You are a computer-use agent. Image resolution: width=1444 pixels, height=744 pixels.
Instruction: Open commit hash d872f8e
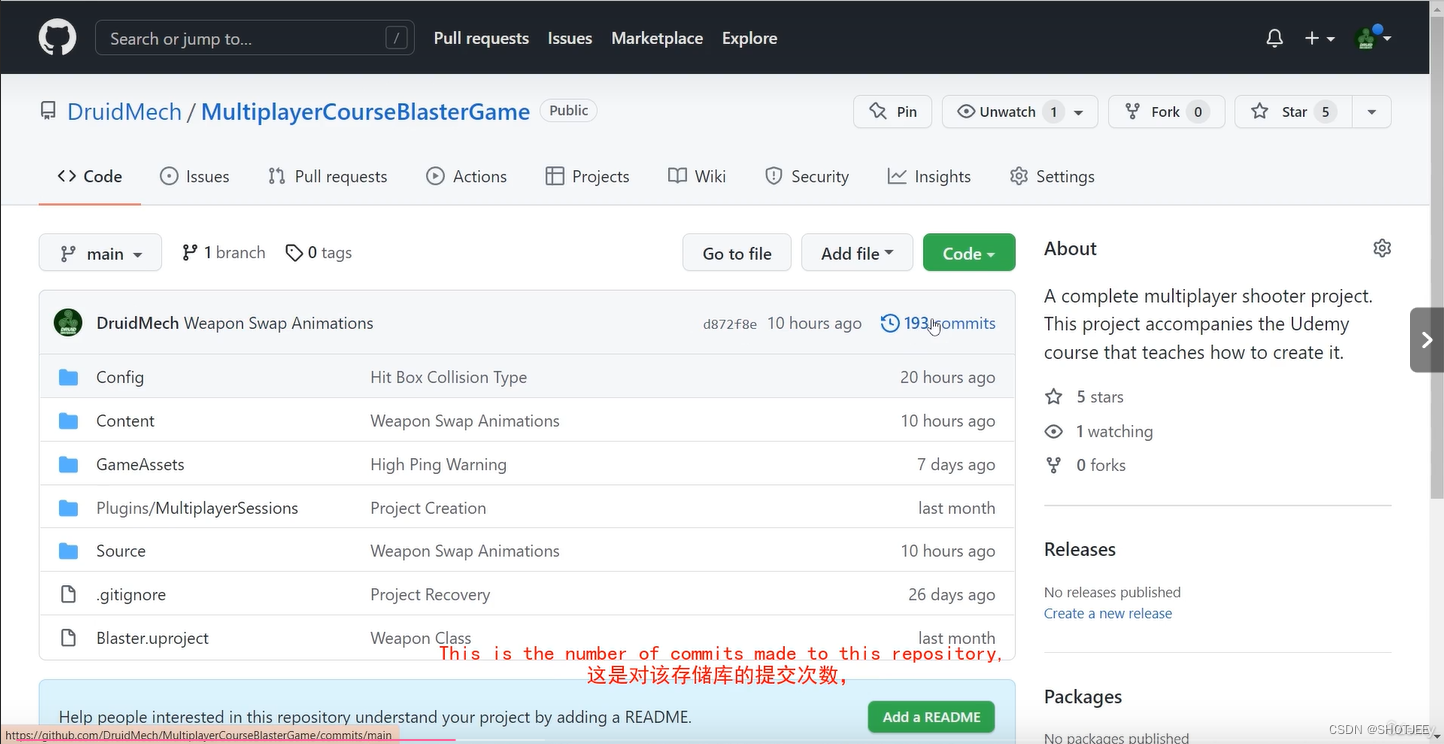pyautogui.click(x=730, y=324)
